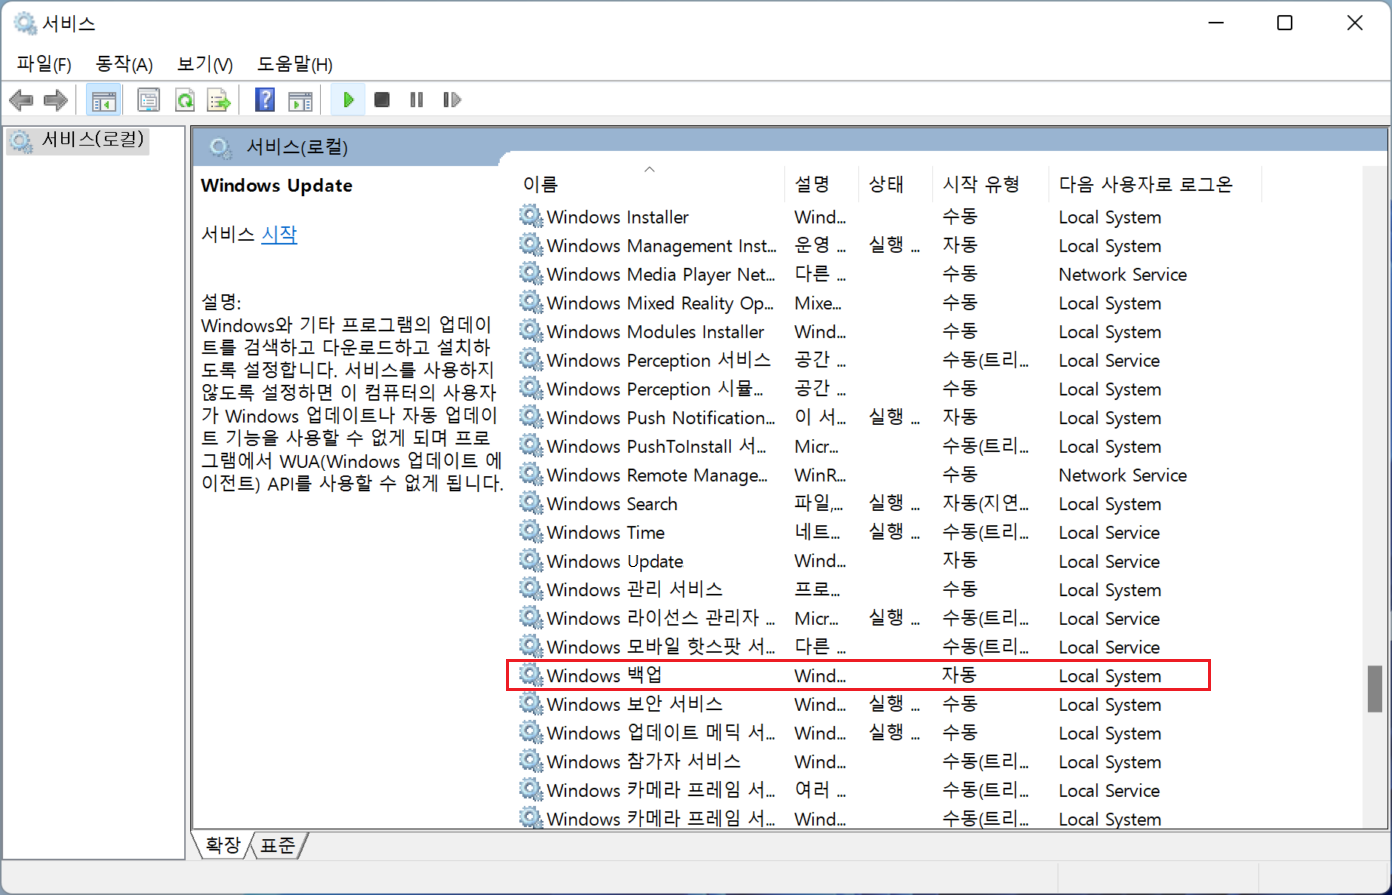1392x895 pixels.
Task: Click the gear icon of Windows 관리 서비스
Action: point(530,590)
